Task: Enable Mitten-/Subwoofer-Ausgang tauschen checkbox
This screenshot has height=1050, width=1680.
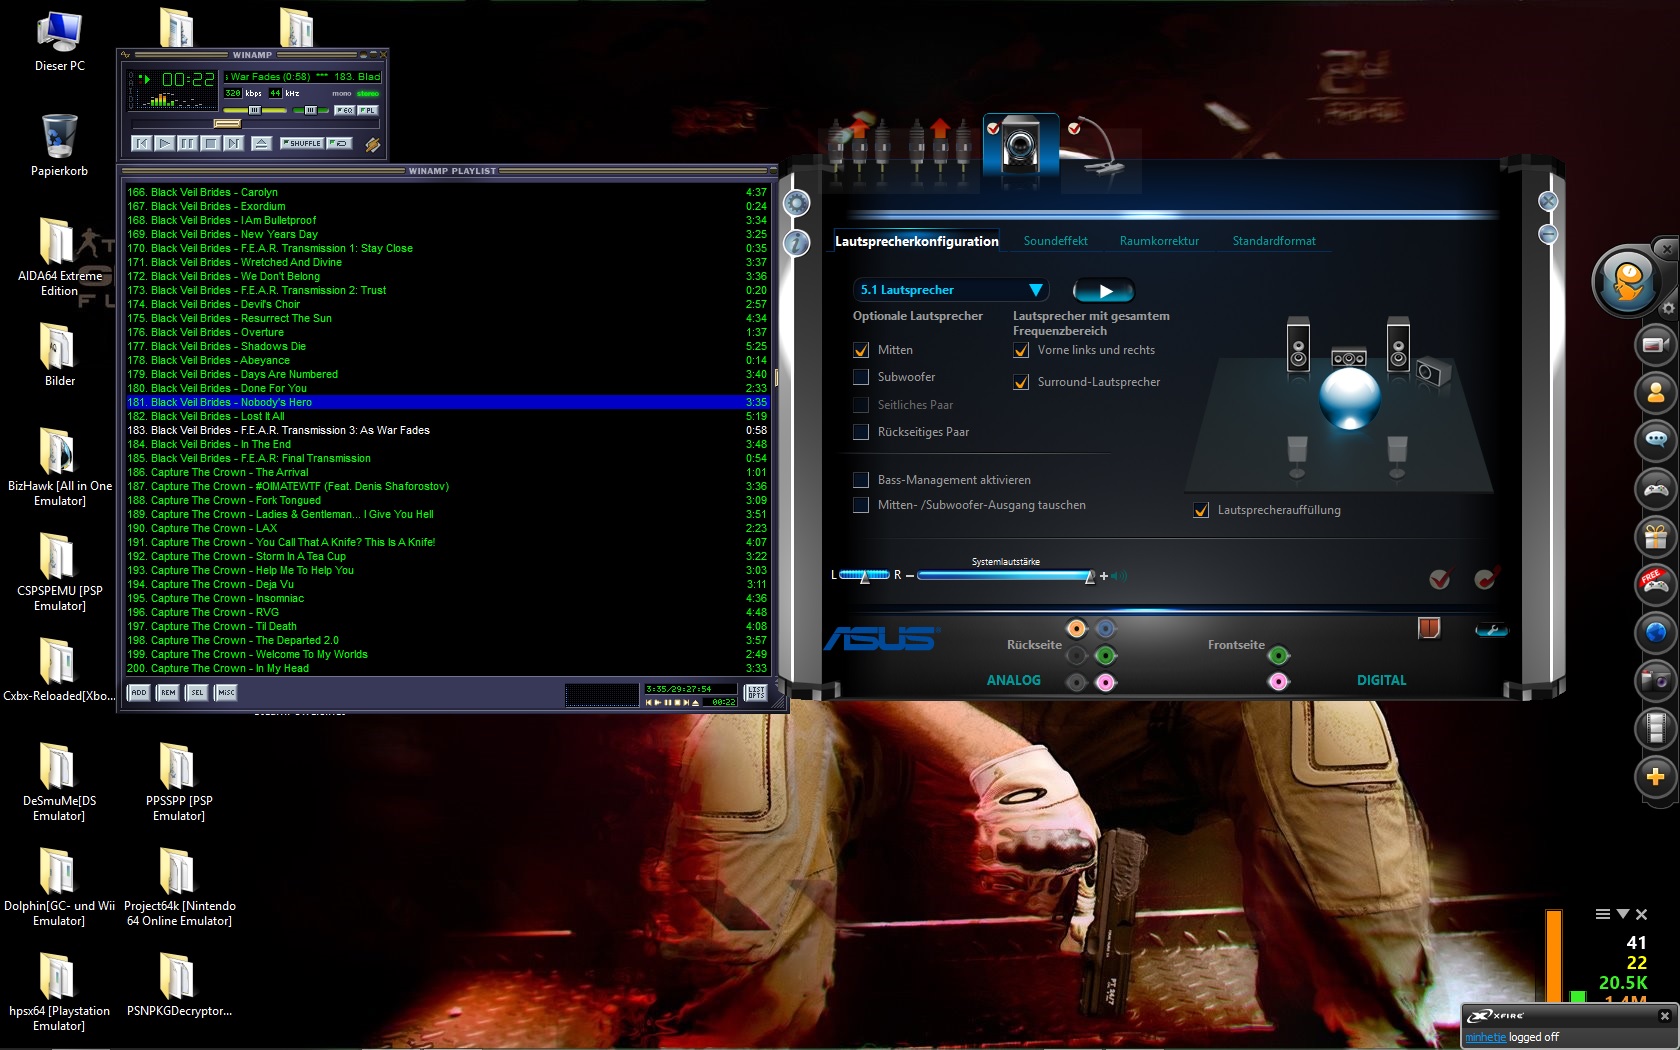Action: [861, 505]
